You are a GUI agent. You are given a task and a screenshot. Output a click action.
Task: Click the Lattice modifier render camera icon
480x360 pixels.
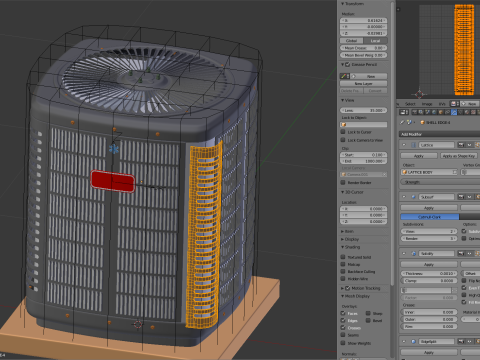(x=461, y=145)
